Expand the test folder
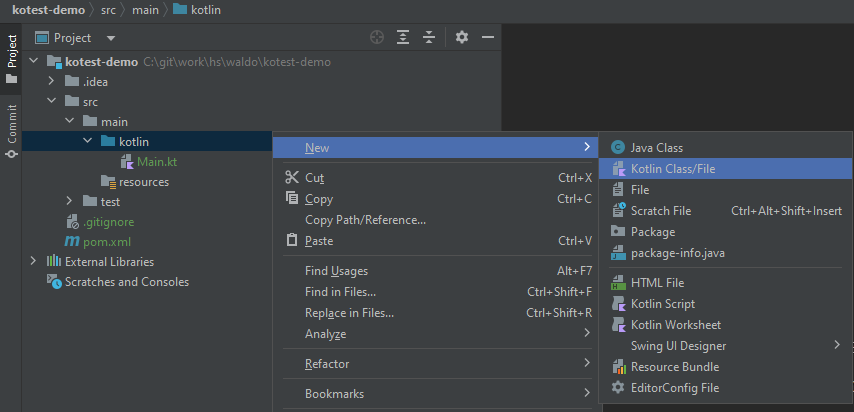This screenshot has width=854, height=412. (69, 201)
